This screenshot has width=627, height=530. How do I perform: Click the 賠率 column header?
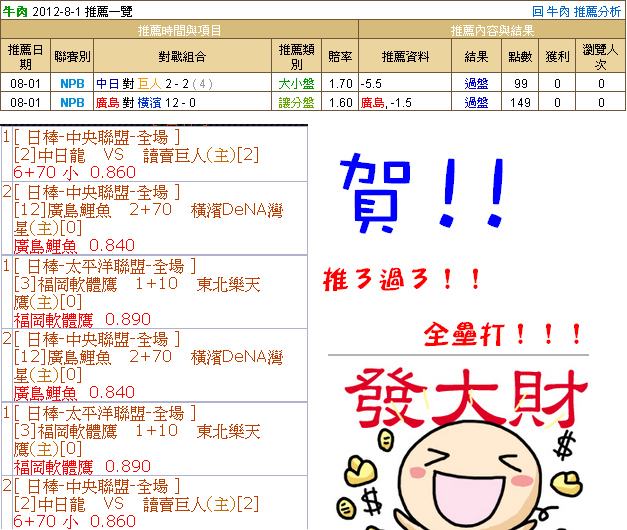point(340,56)
